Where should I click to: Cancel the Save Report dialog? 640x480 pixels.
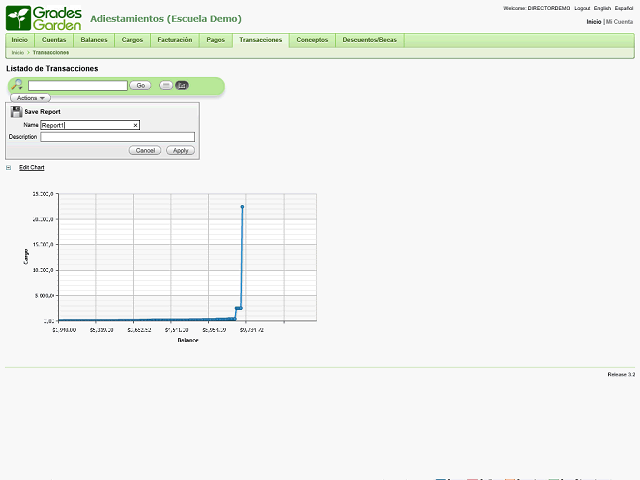click(x=145, y=150)
